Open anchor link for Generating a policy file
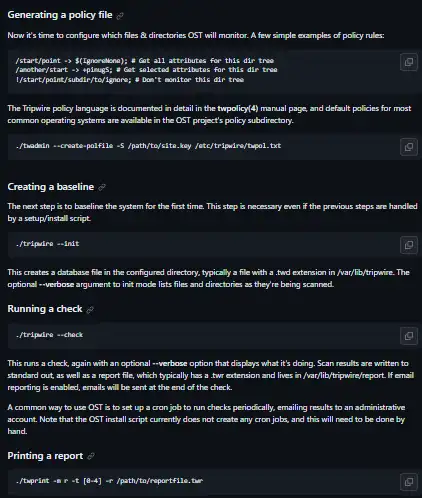422x498 pixels. [x=120, y=16]
